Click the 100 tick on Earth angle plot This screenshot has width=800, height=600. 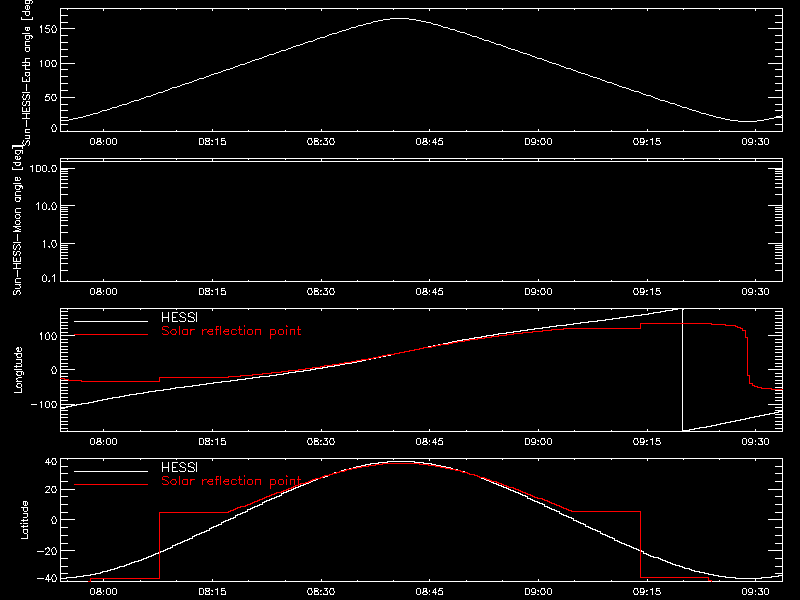48,64
